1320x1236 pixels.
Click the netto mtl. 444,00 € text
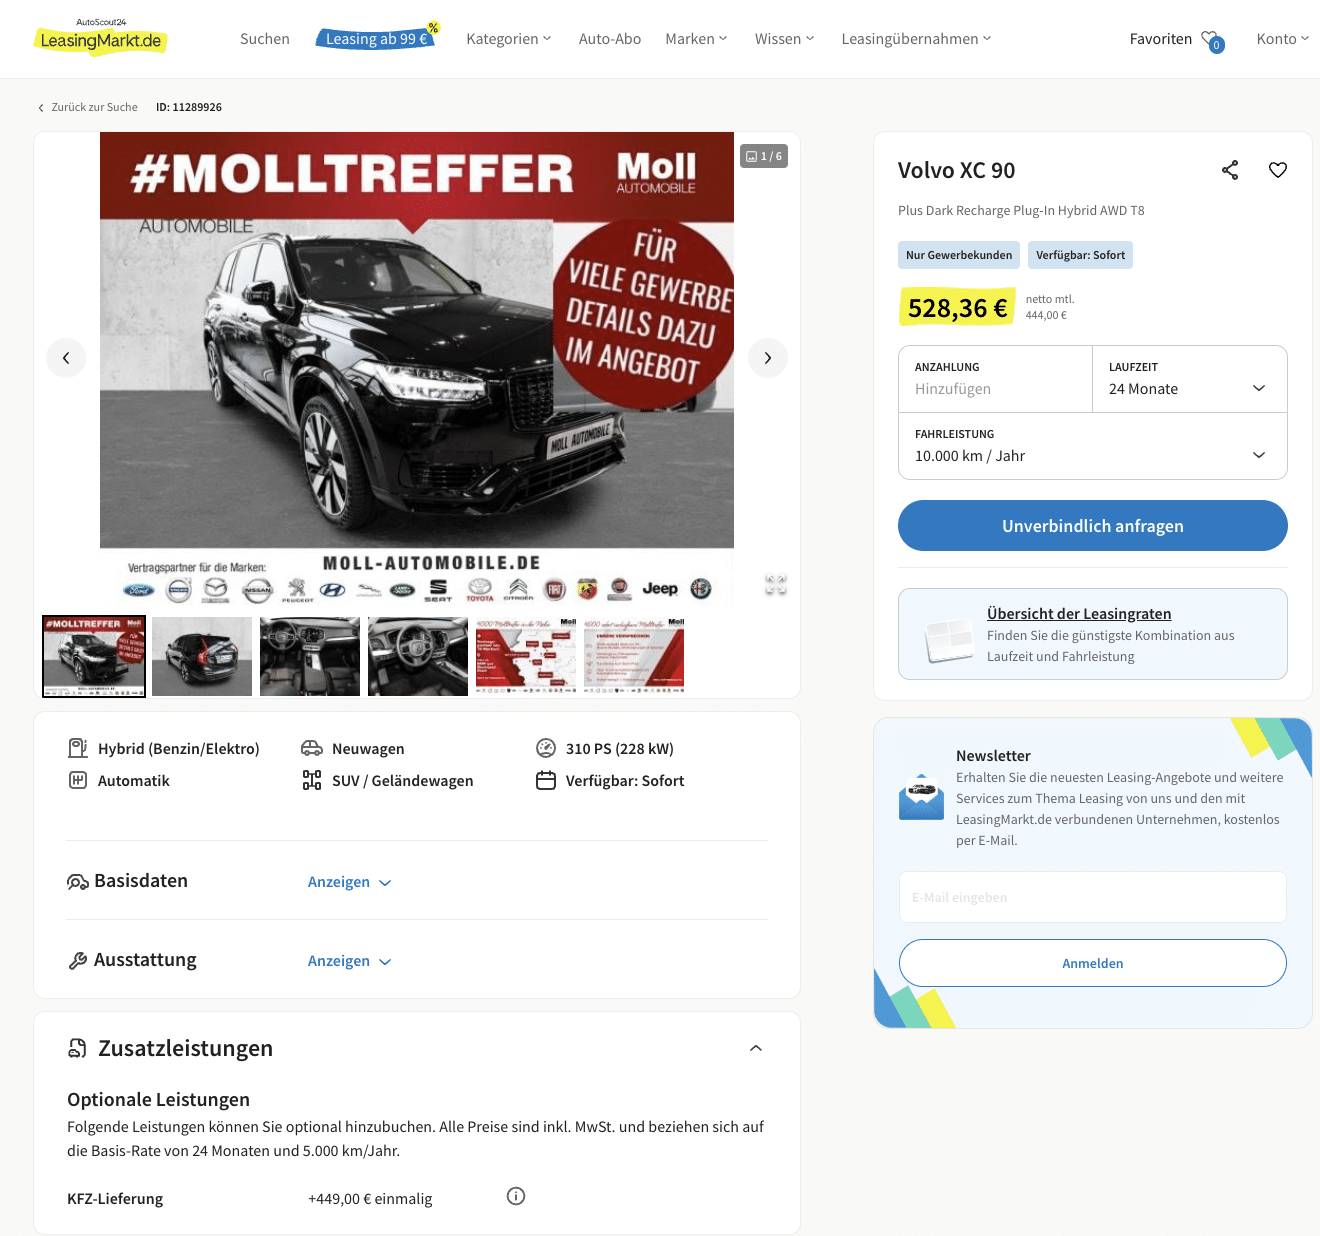1050,307
